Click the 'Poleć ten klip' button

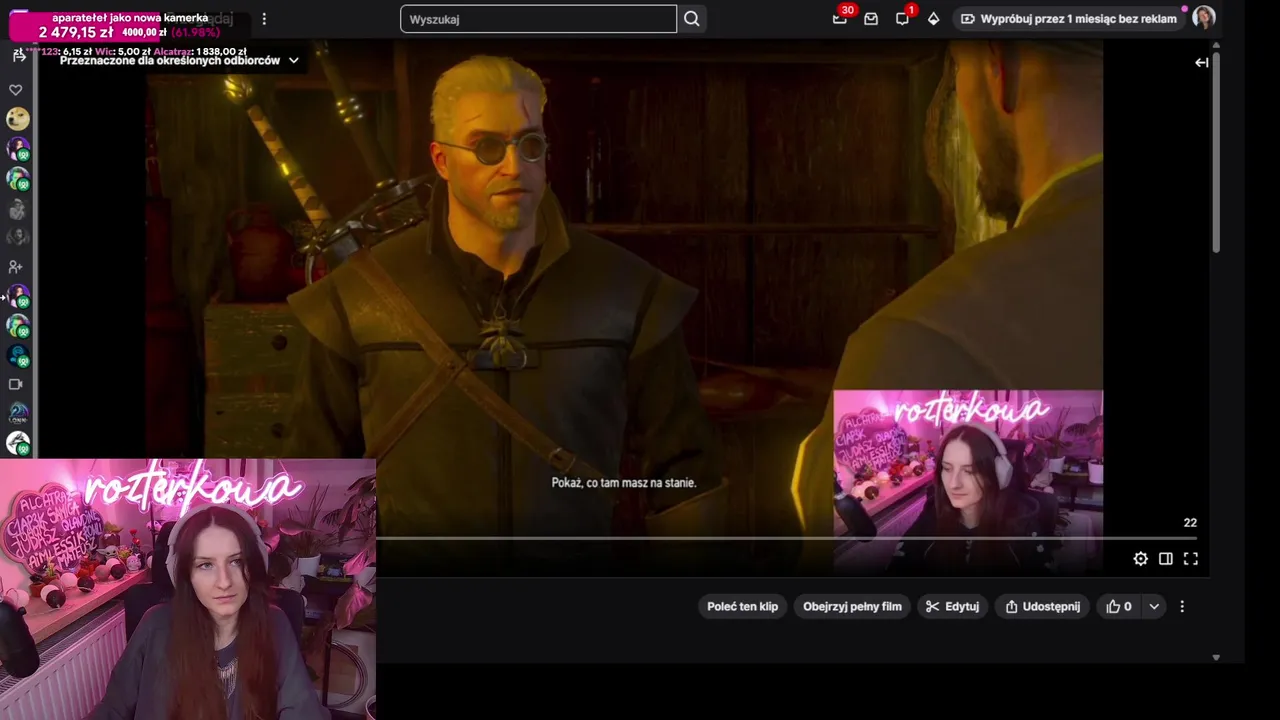coord(742,606)
